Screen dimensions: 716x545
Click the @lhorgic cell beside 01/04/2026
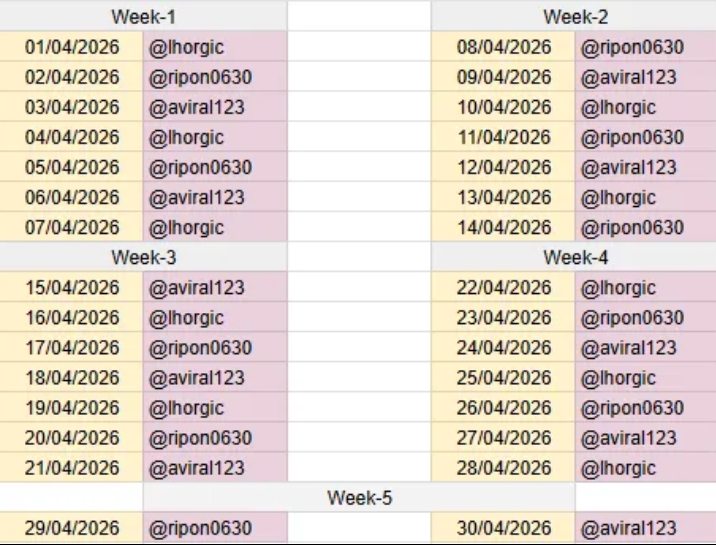click(x=215, y=47)
